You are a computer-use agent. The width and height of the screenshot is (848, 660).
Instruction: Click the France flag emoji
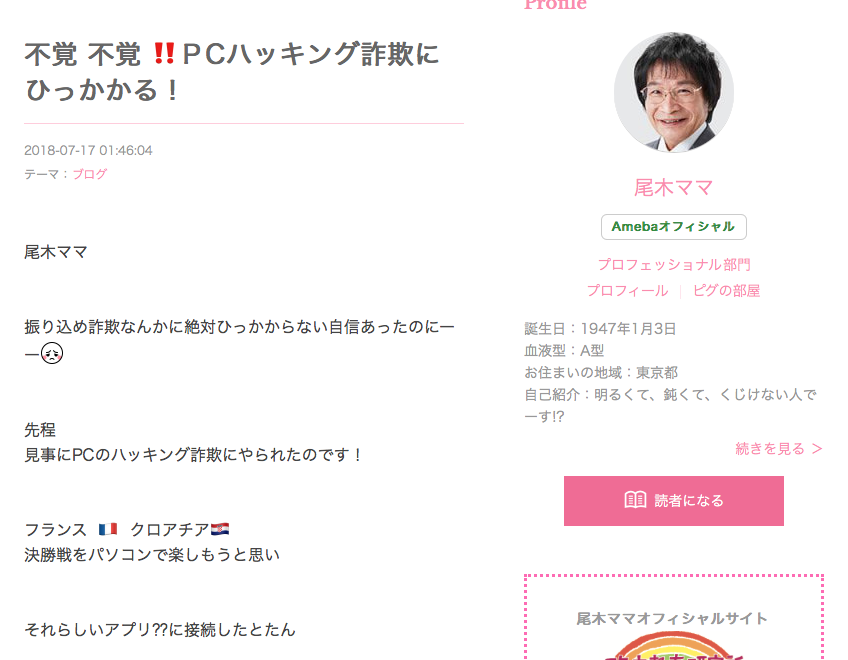(x=108, y=529)
